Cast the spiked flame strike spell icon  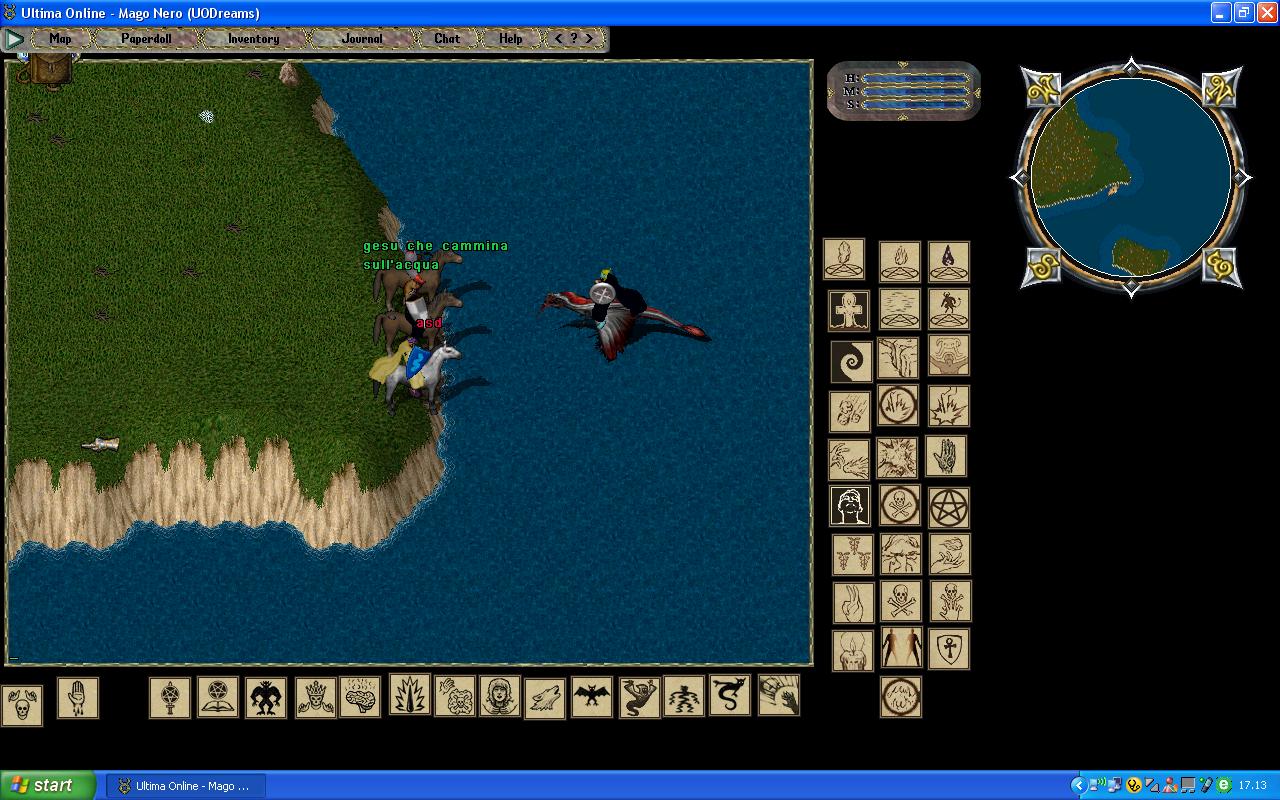click(x=409, y=694)
